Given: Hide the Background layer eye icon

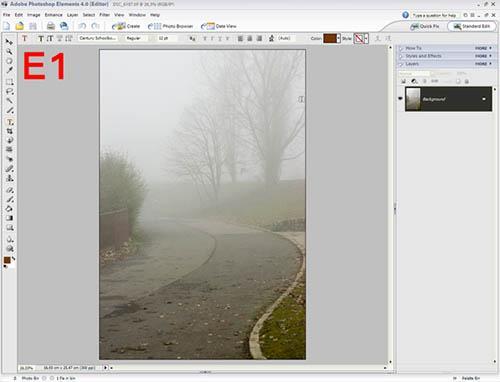Looking at the screenshot, I should pyautogui.click(x=400, y=98).
